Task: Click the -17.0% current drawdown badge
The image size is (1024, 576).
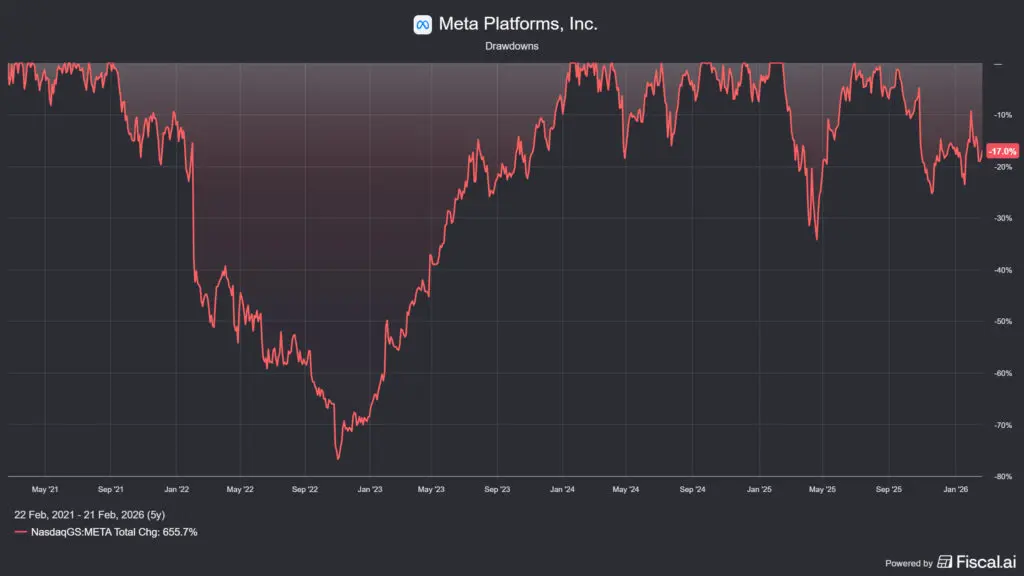Action: [1002, 151]
